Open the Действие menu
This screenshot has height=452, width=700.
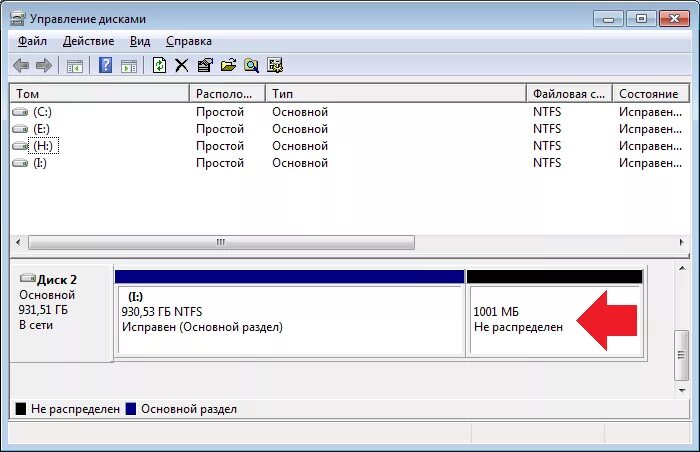pyautogui.click(x=88, y=41)
